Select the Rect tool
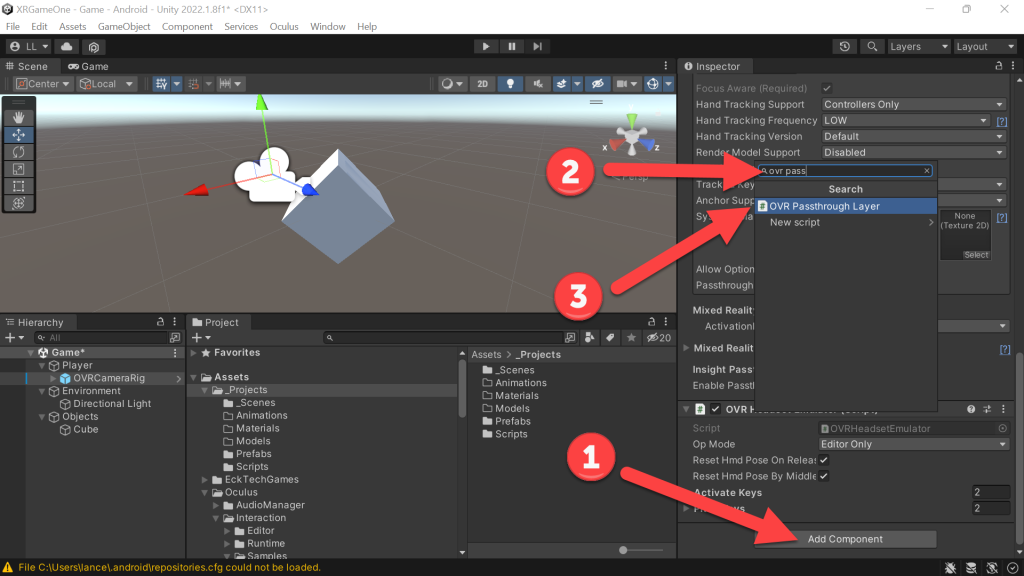 tap(18, 186)
